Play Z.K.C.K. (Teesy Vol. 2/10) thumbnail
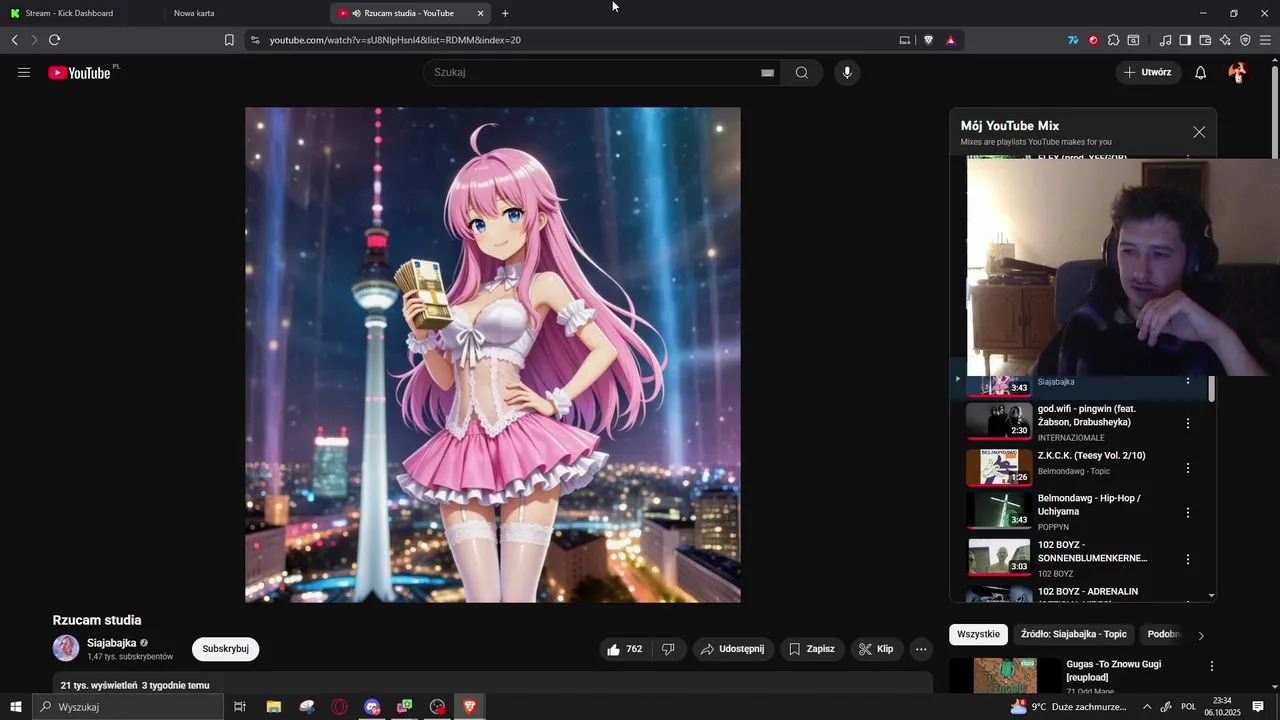The height and width of the screenshot is (720, 1280). [998, 467]
